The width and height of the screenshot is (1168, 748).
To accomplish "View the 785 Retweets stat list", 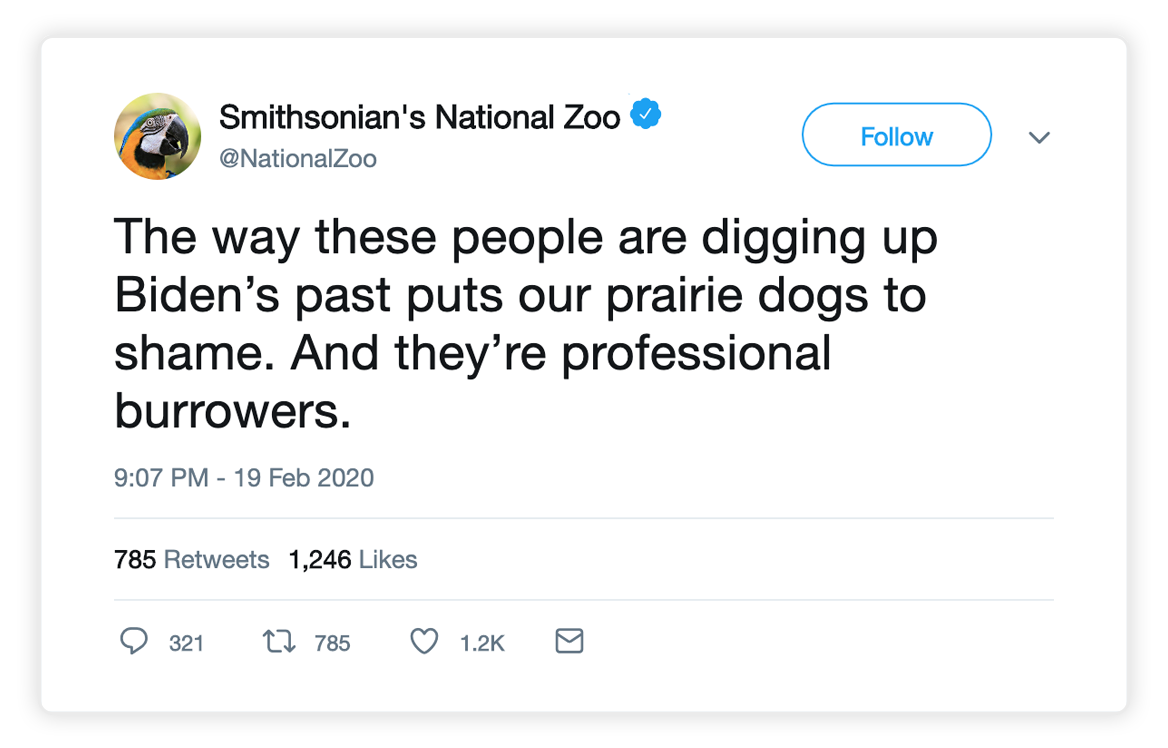I will [191, 559].
